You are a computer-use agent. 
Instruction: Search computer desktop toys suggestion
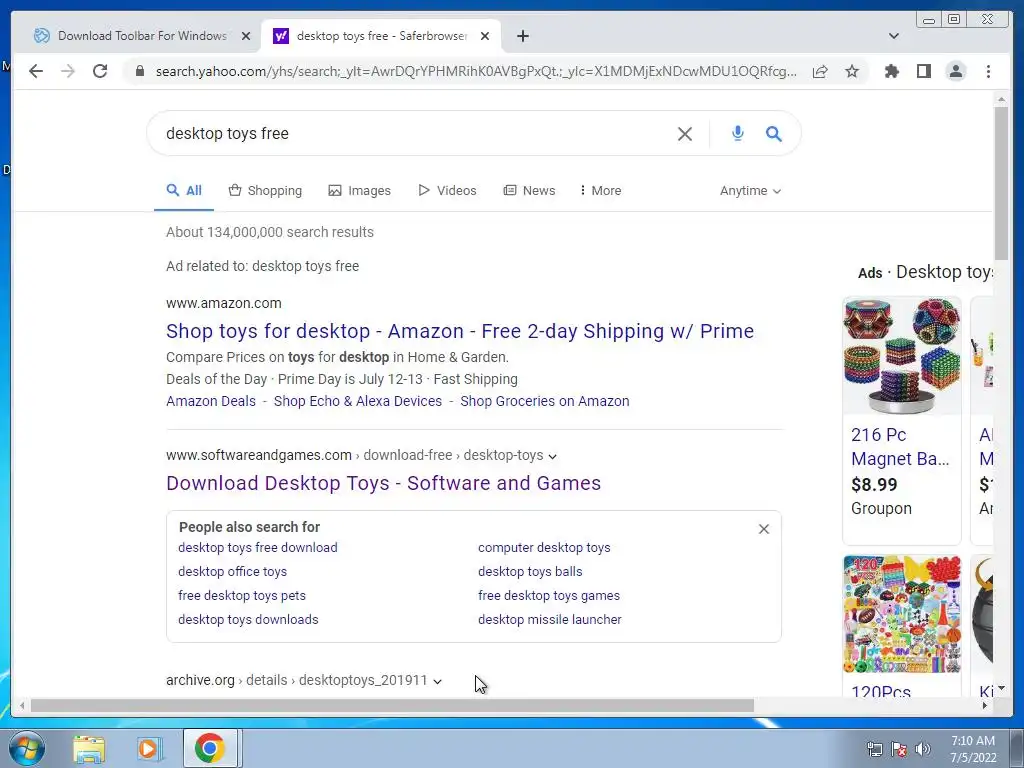click(544, 547)
